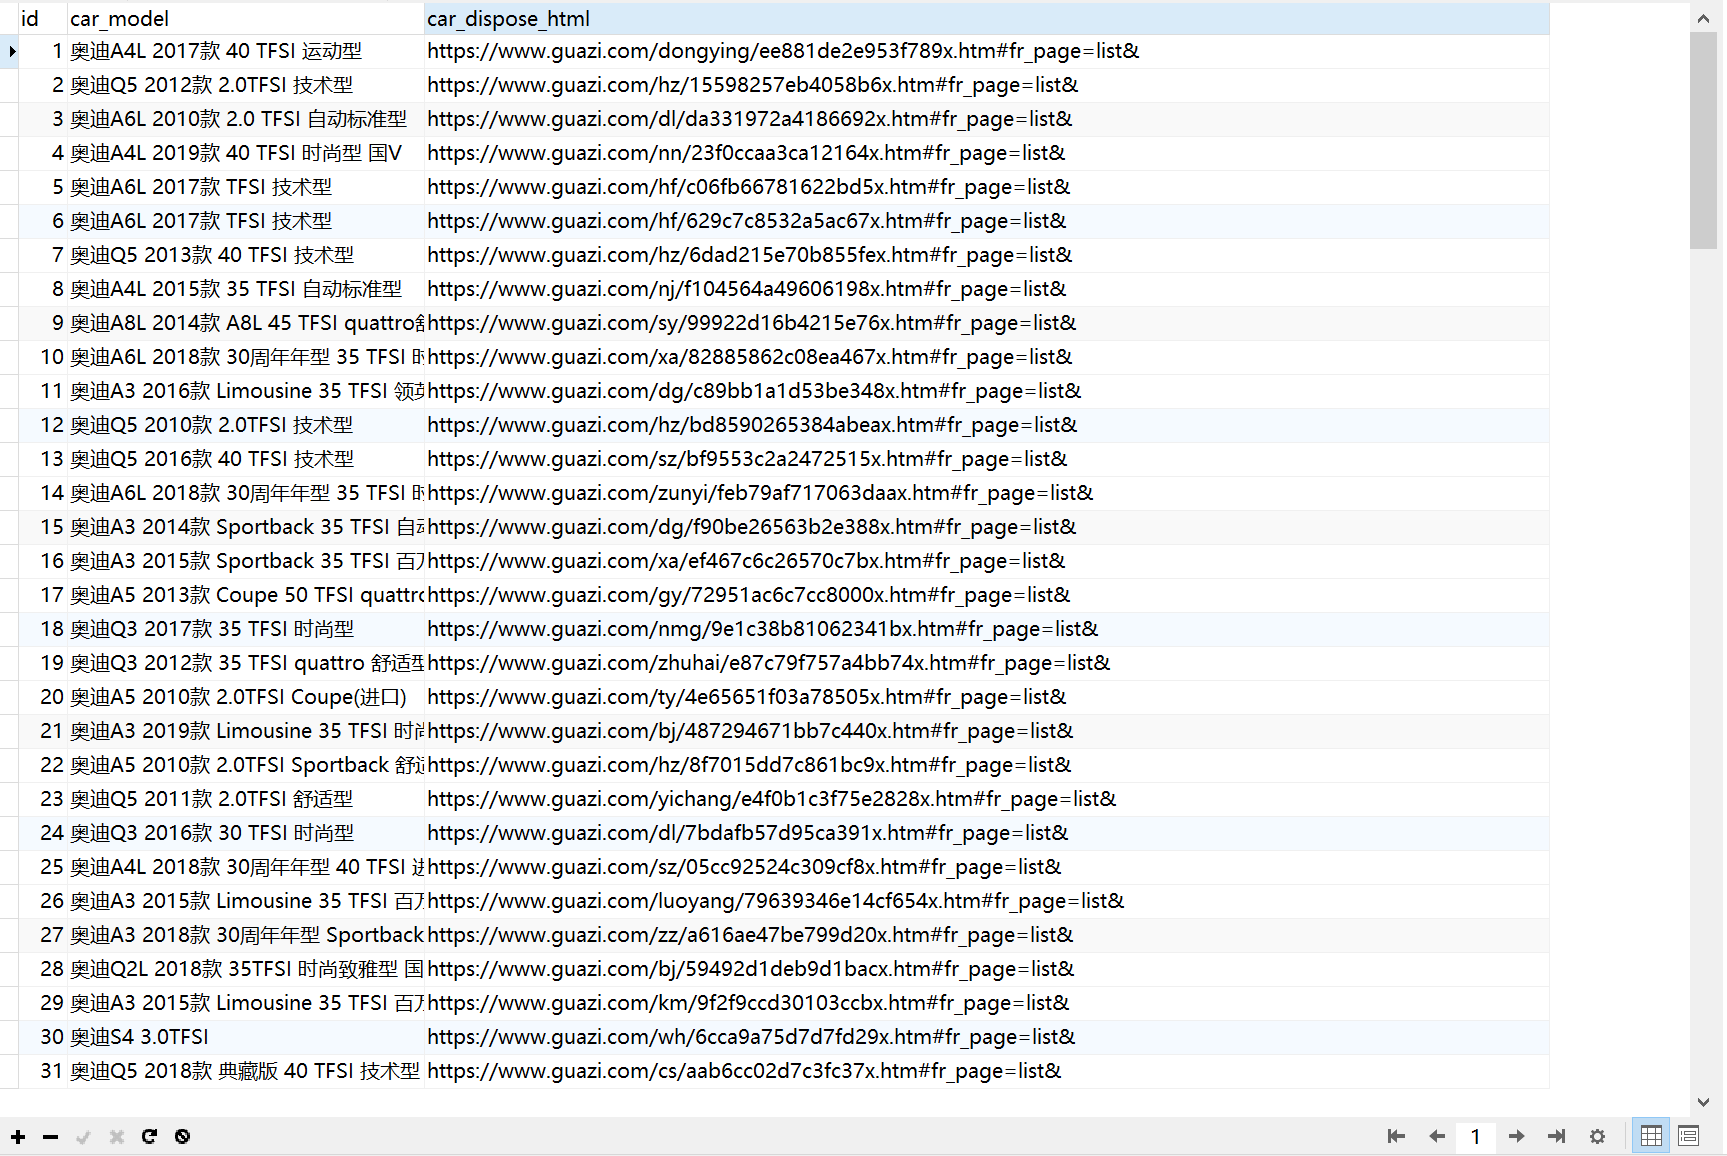Go to the previous page of records
1727x1156 pixels.
[1437, 1136]
